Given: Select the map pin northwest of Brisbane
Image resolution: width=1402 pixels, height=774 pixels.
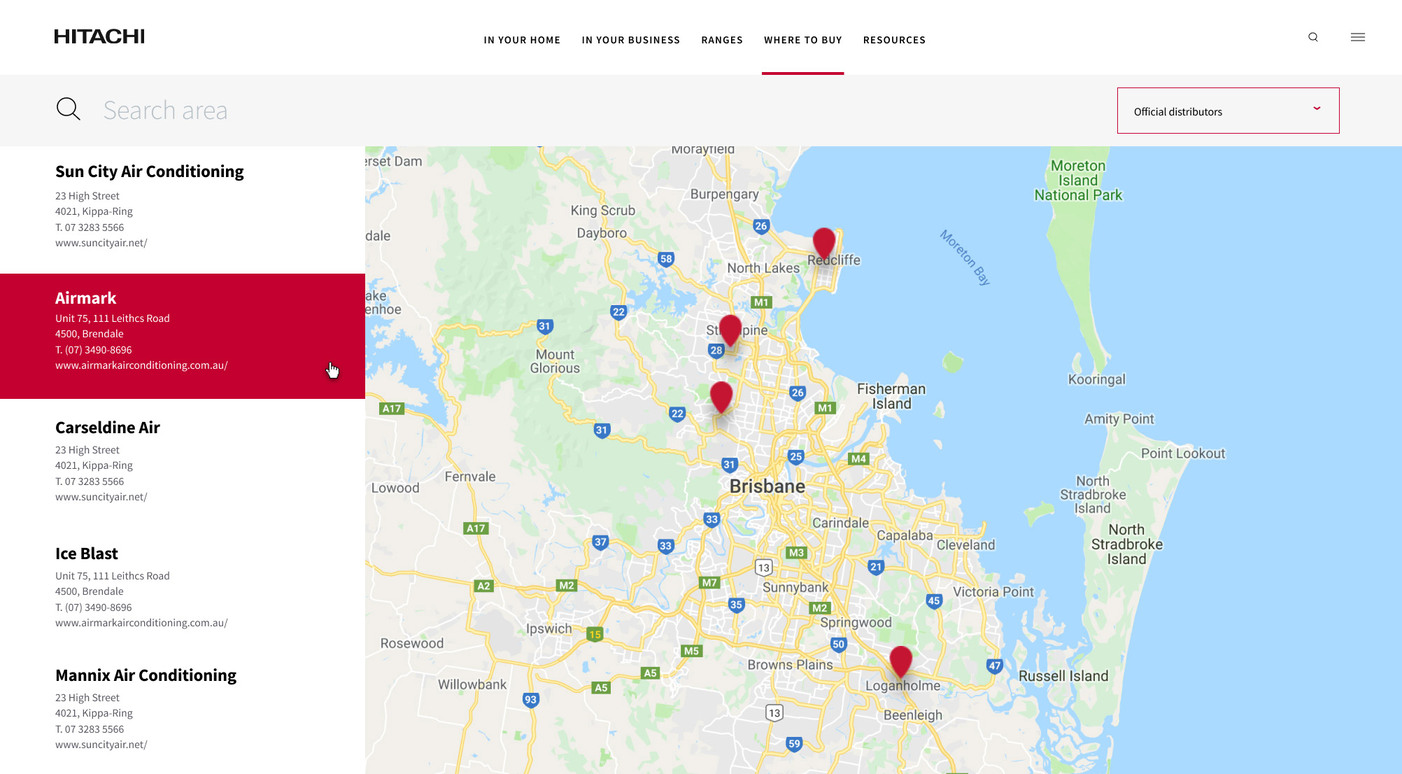Looking at the screenshot, I should pos(721,397).
